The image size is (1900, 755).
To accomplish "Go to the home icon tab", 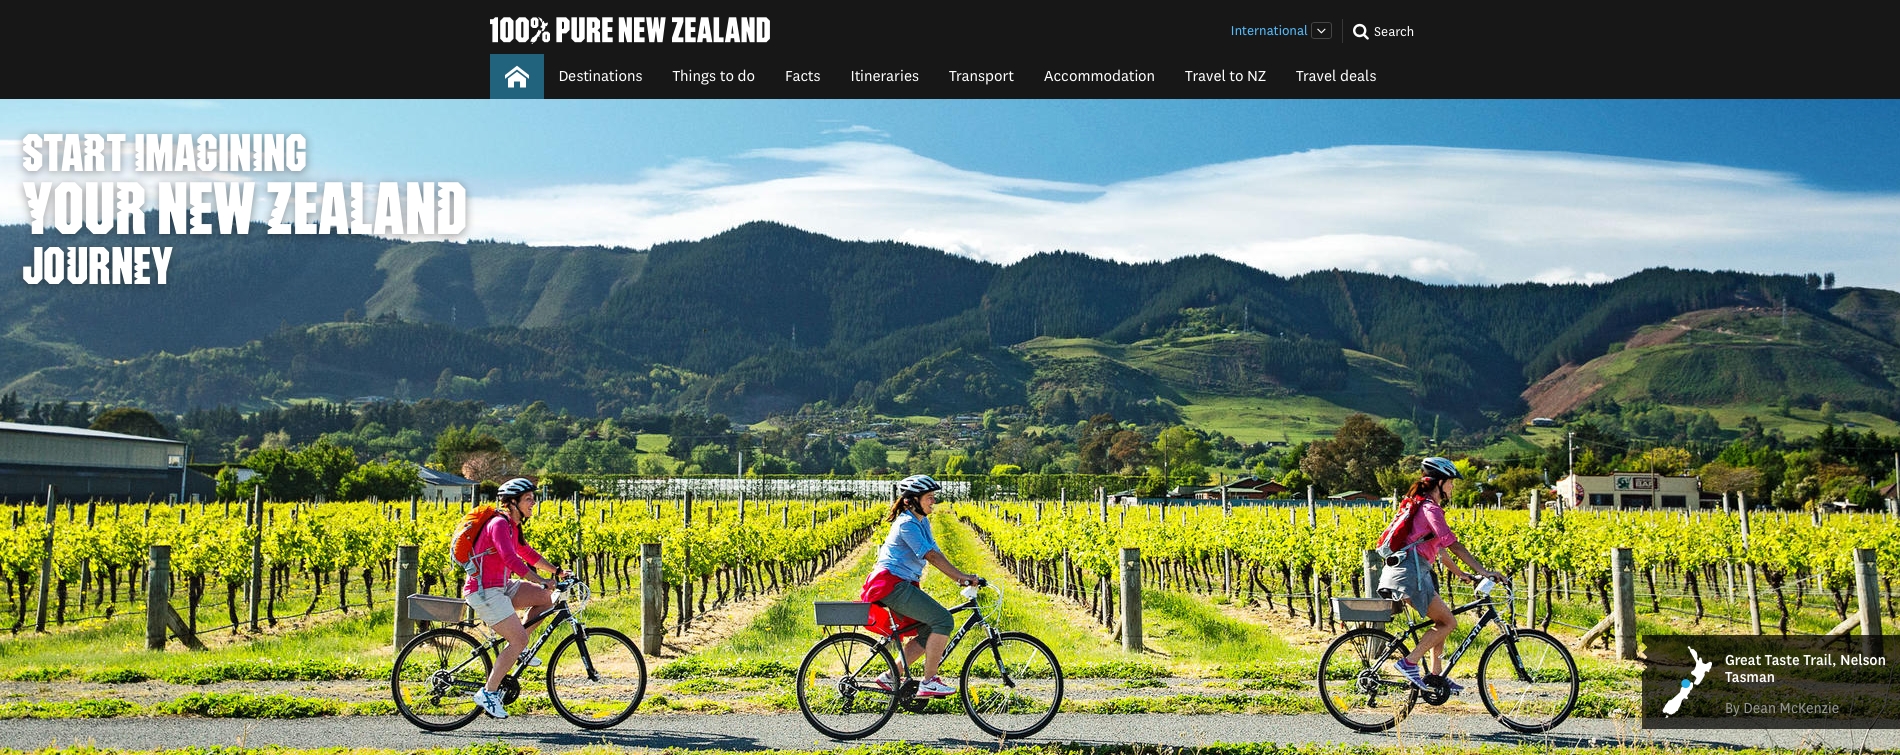I will [517, 76].
